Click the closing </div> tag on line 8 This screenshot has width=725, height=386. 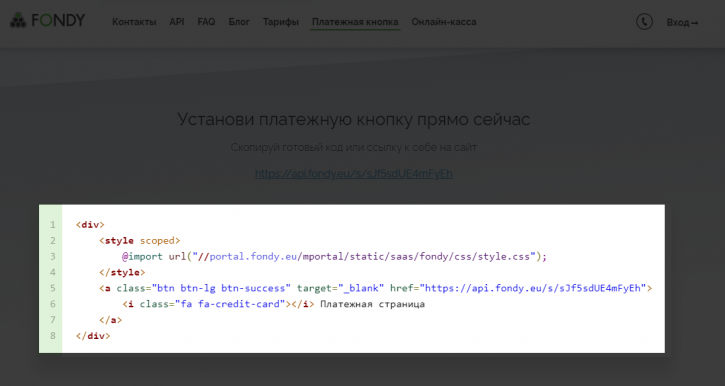[x=93, y=336]
